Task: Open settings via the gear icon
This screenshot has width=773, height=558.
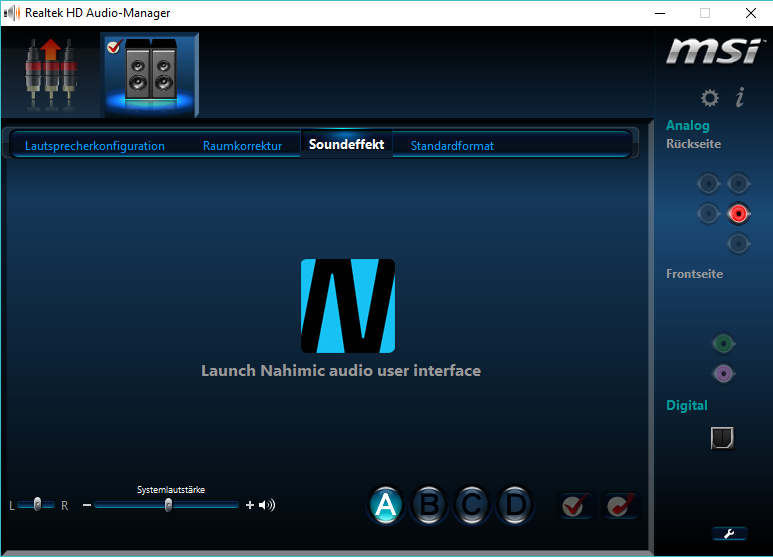Action: pos(709,98)
